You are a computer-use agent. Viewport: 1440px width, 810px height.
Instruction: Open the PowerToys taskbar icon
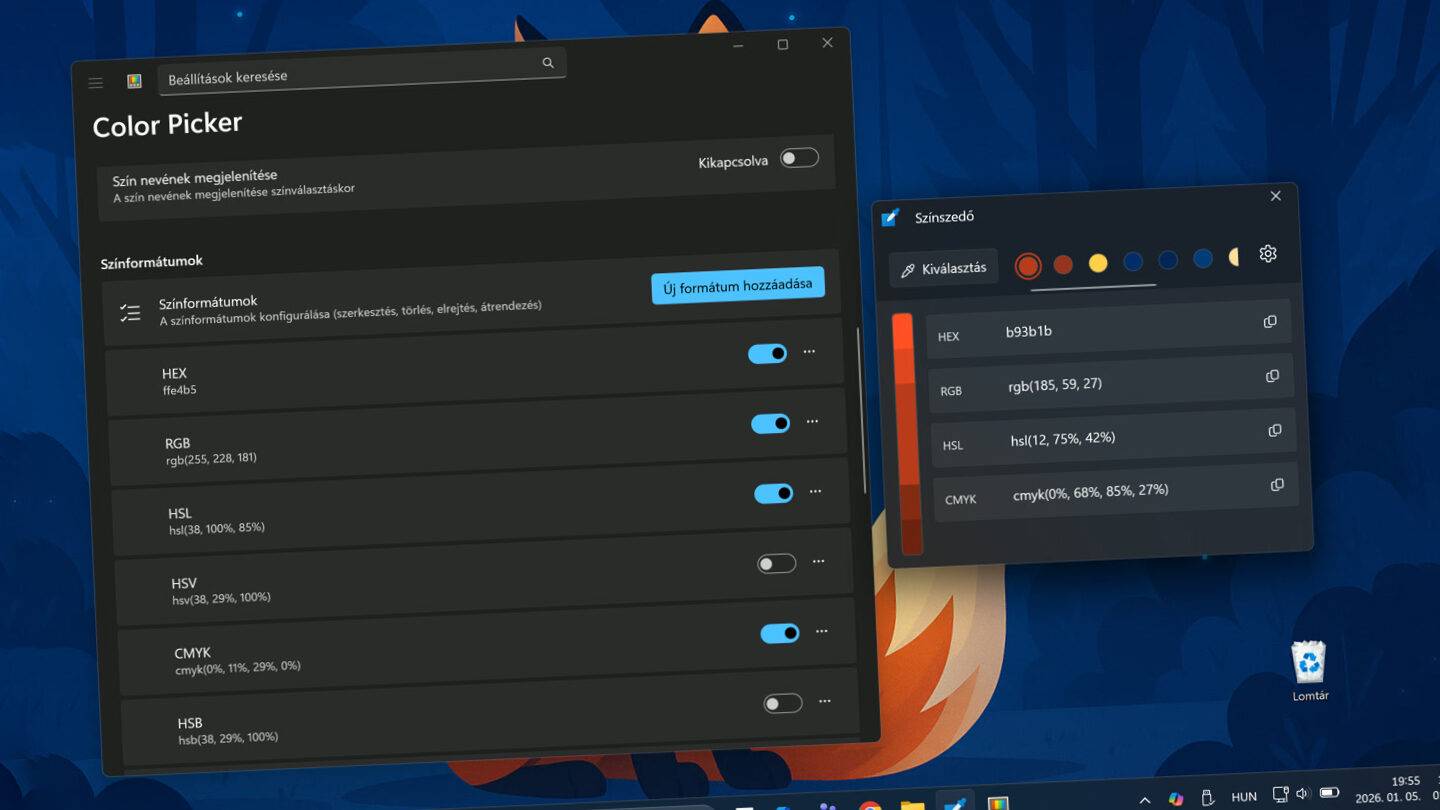pyautogui.click(x=997, y=803)
